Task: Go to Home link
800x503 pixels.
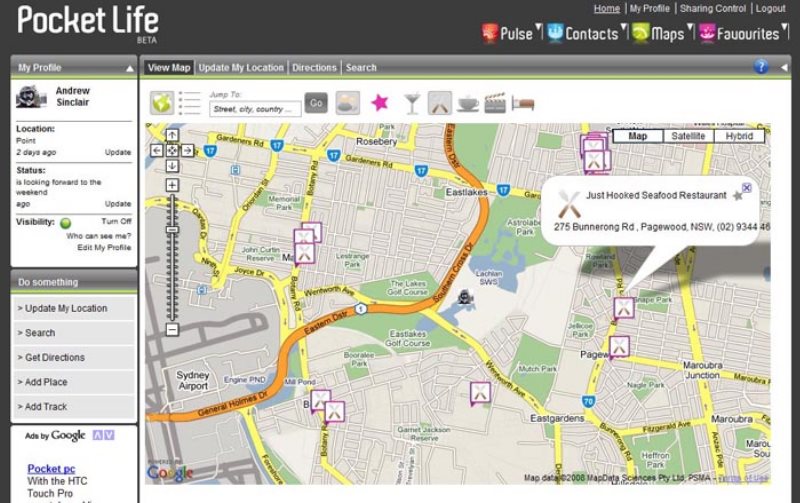Action: pos(607,9)
